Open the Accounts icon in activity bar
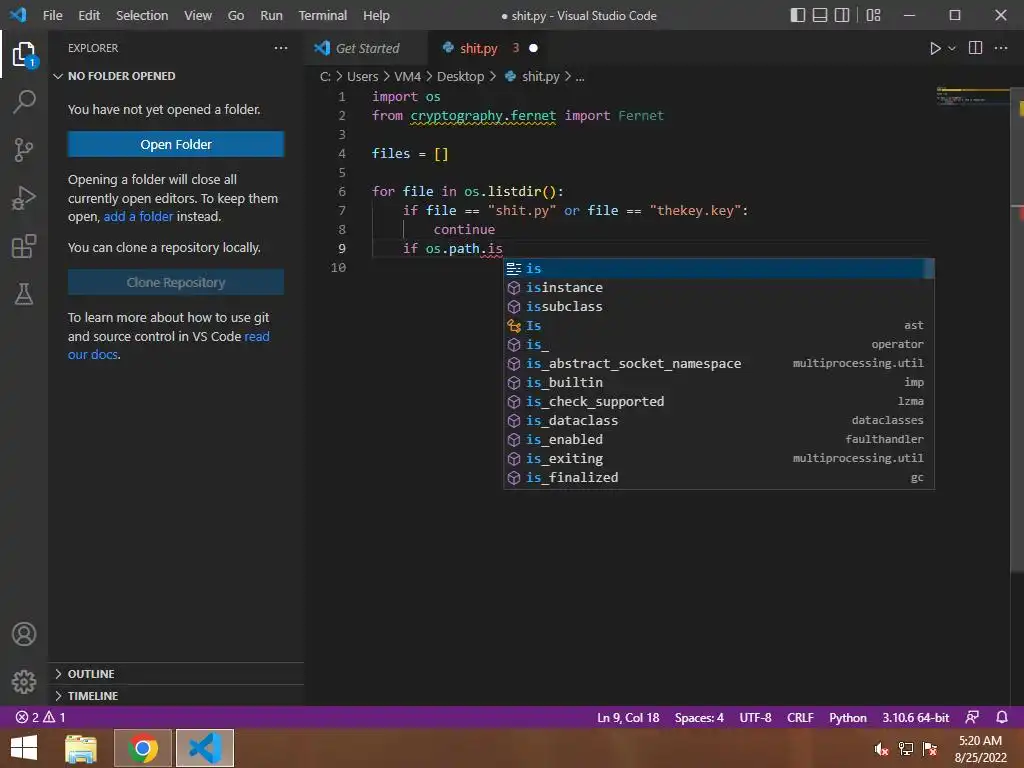The width and height of the screenshot is (1024, 768). coord(24,634)
